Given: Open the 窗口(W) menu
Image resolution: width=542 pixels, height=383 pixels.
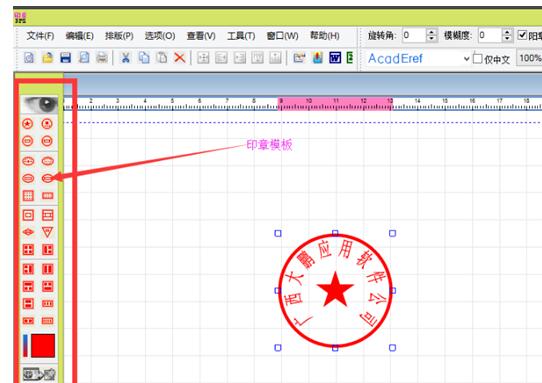Looking at the screenshot, I should tap(282, 36).
